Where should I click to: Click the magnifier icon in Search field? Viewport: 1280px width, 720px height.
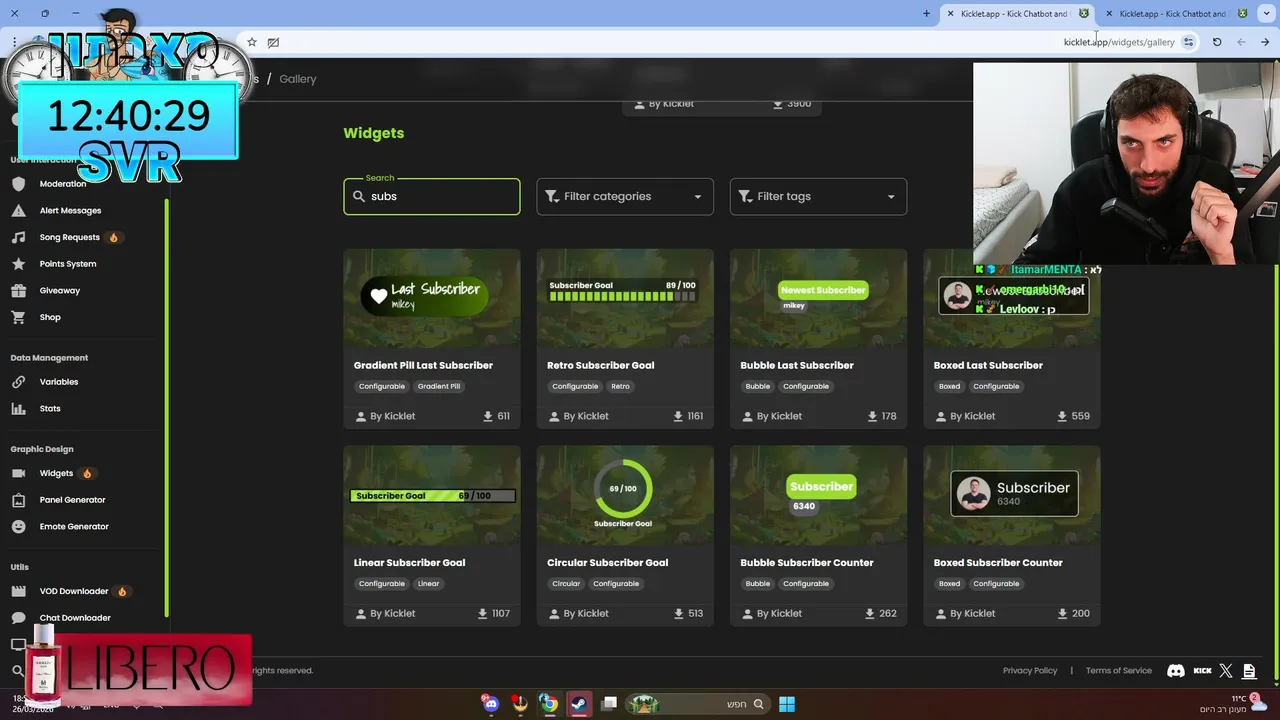(358, 197)
